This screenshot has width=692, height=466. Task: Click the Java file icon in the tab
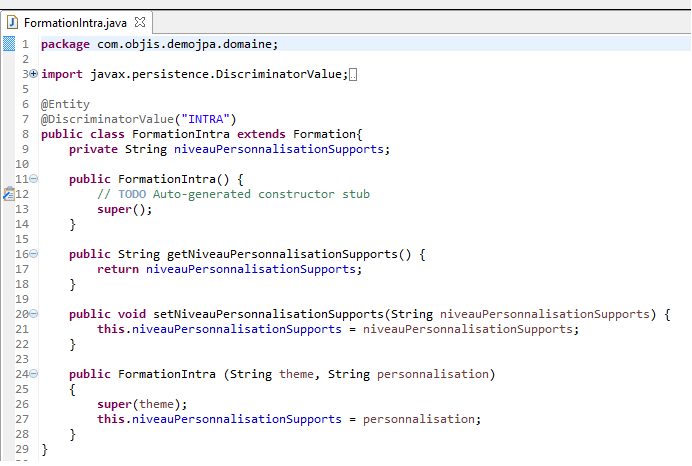pyautogui.click(x=13, y=21)
